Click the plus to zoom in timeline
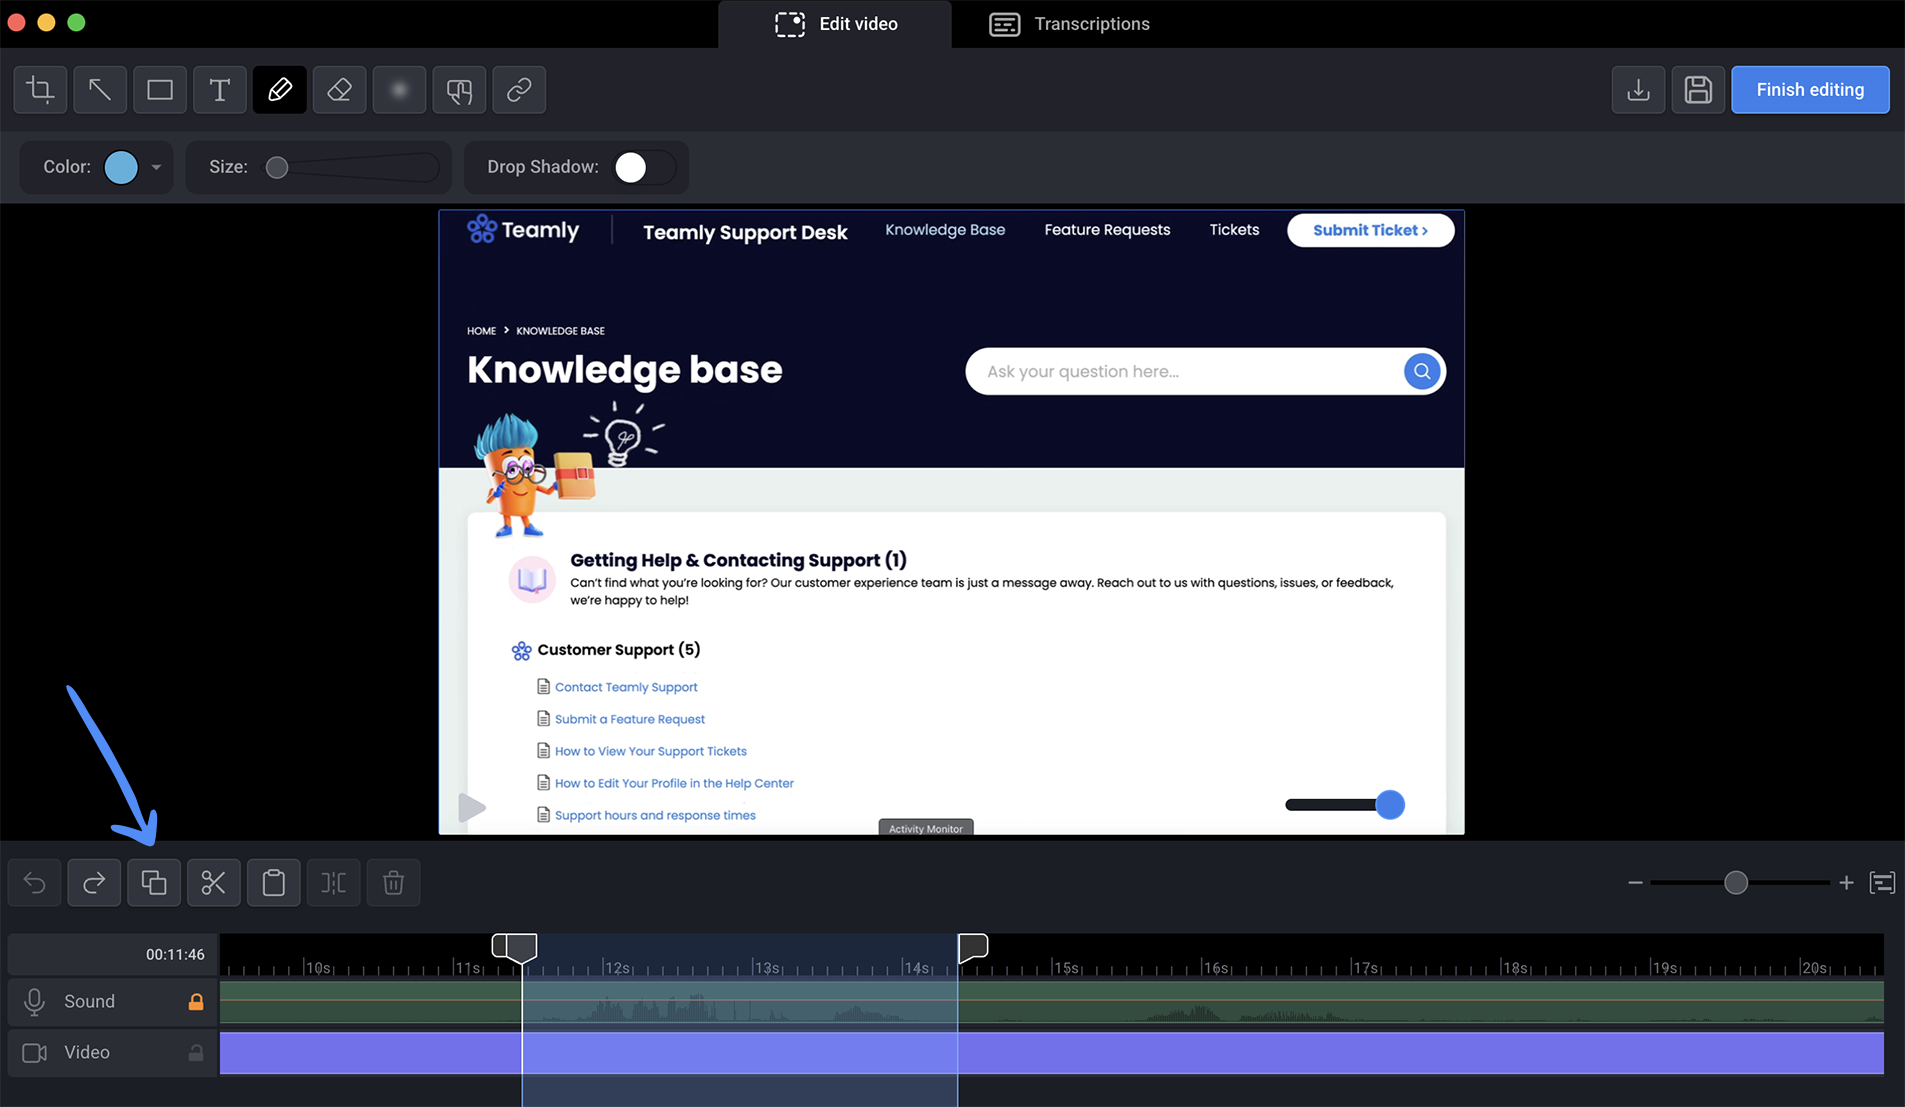Screen dimensions: 1905x1107 1846,883
